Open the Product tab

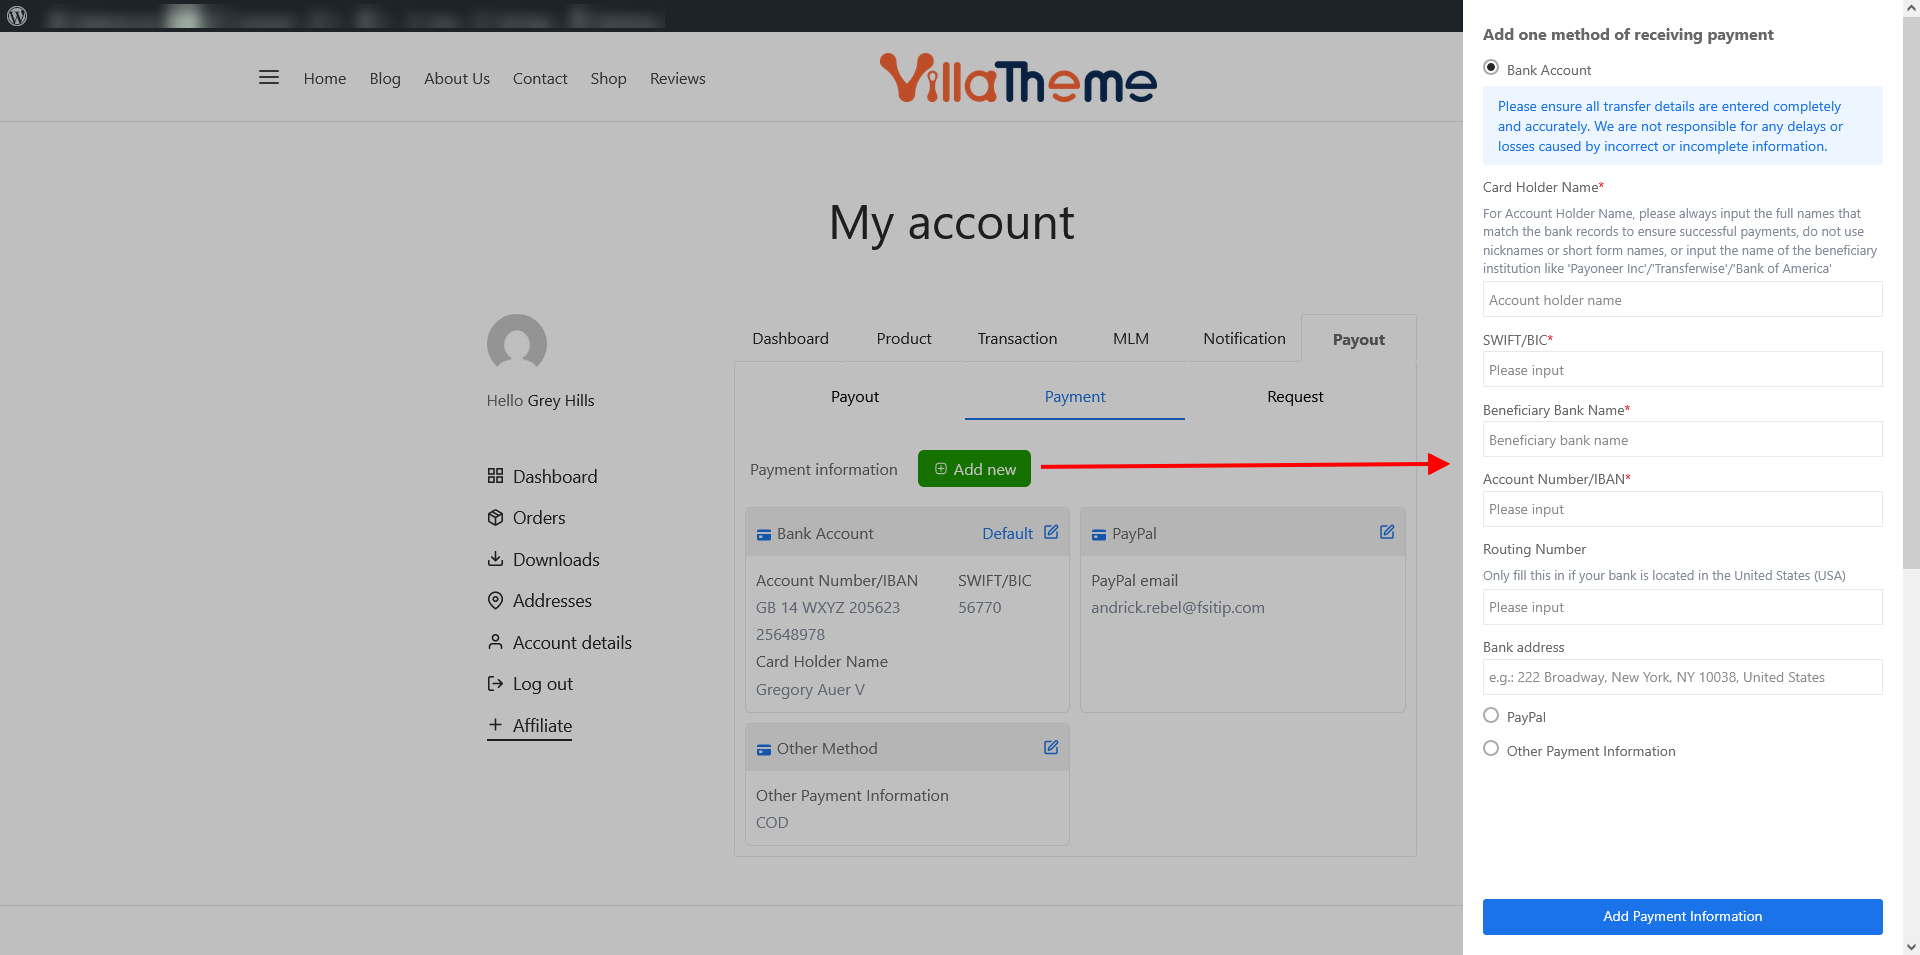pos(904,338)
